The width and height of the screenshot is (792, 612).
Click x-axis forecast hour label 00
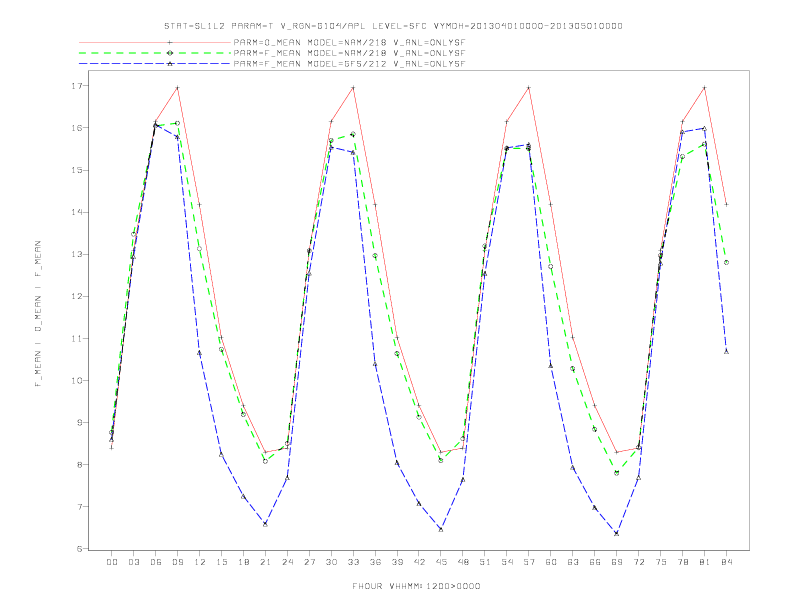(x=112, y=562)
